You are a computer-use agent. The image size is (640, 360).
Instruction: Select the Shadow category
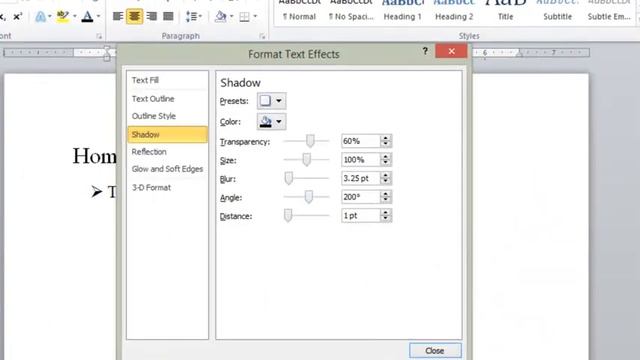(x=167, y=135)
